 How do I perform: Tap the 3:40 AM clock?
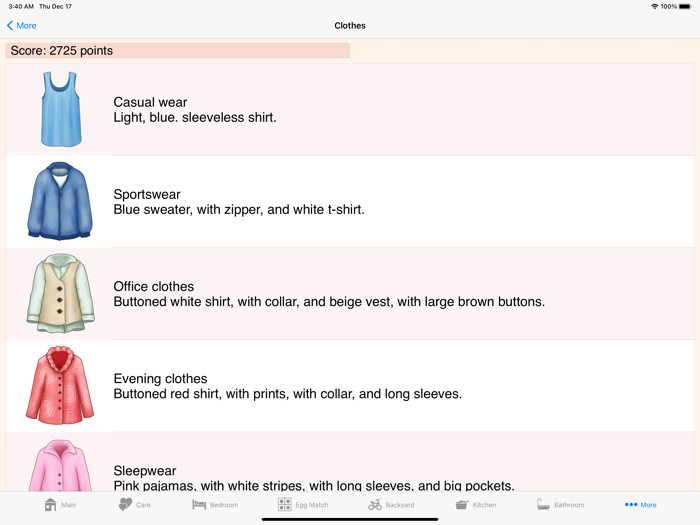pos(21,6)
